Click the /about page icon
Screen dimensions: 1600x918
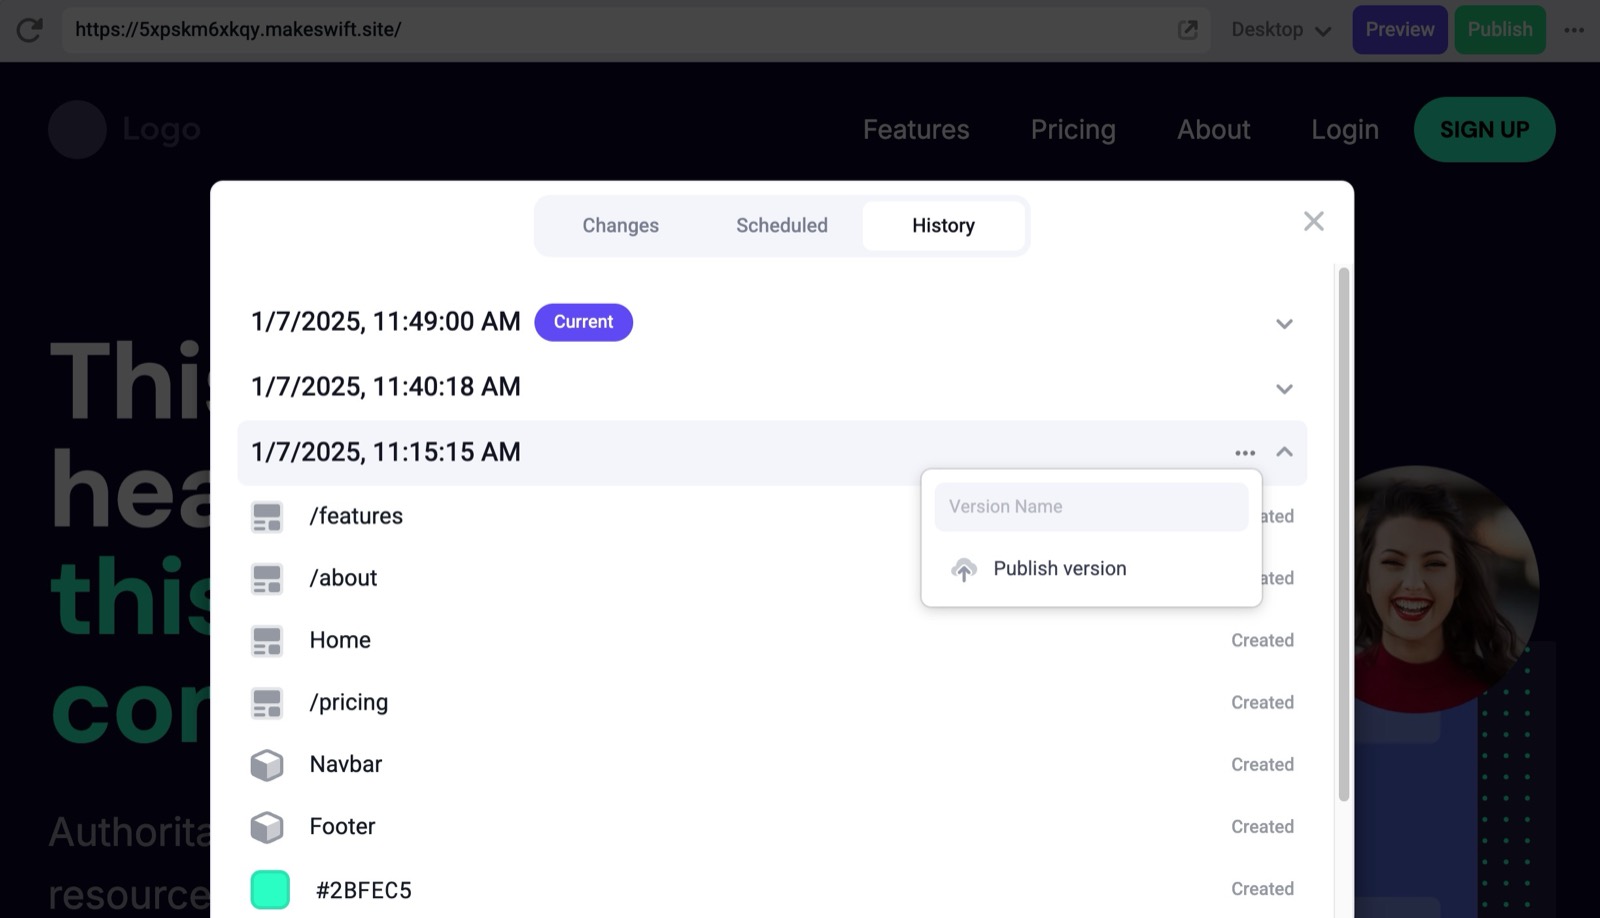[267, 579]
